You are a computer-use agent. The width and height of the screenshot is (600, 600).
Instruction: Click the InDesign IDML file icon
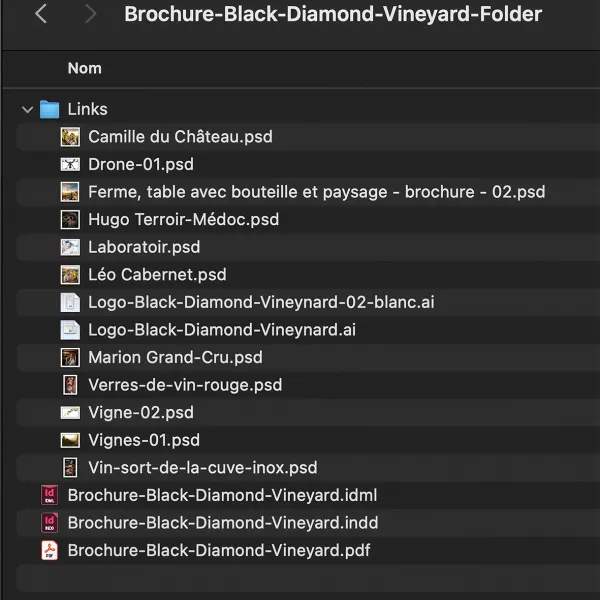coord(50,495)
